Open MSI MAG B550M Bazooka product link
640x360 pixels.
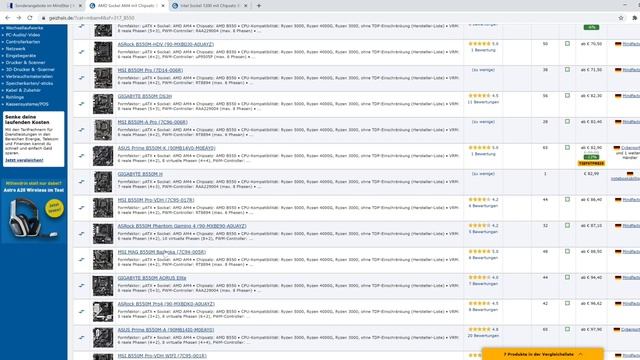point(162,252)
